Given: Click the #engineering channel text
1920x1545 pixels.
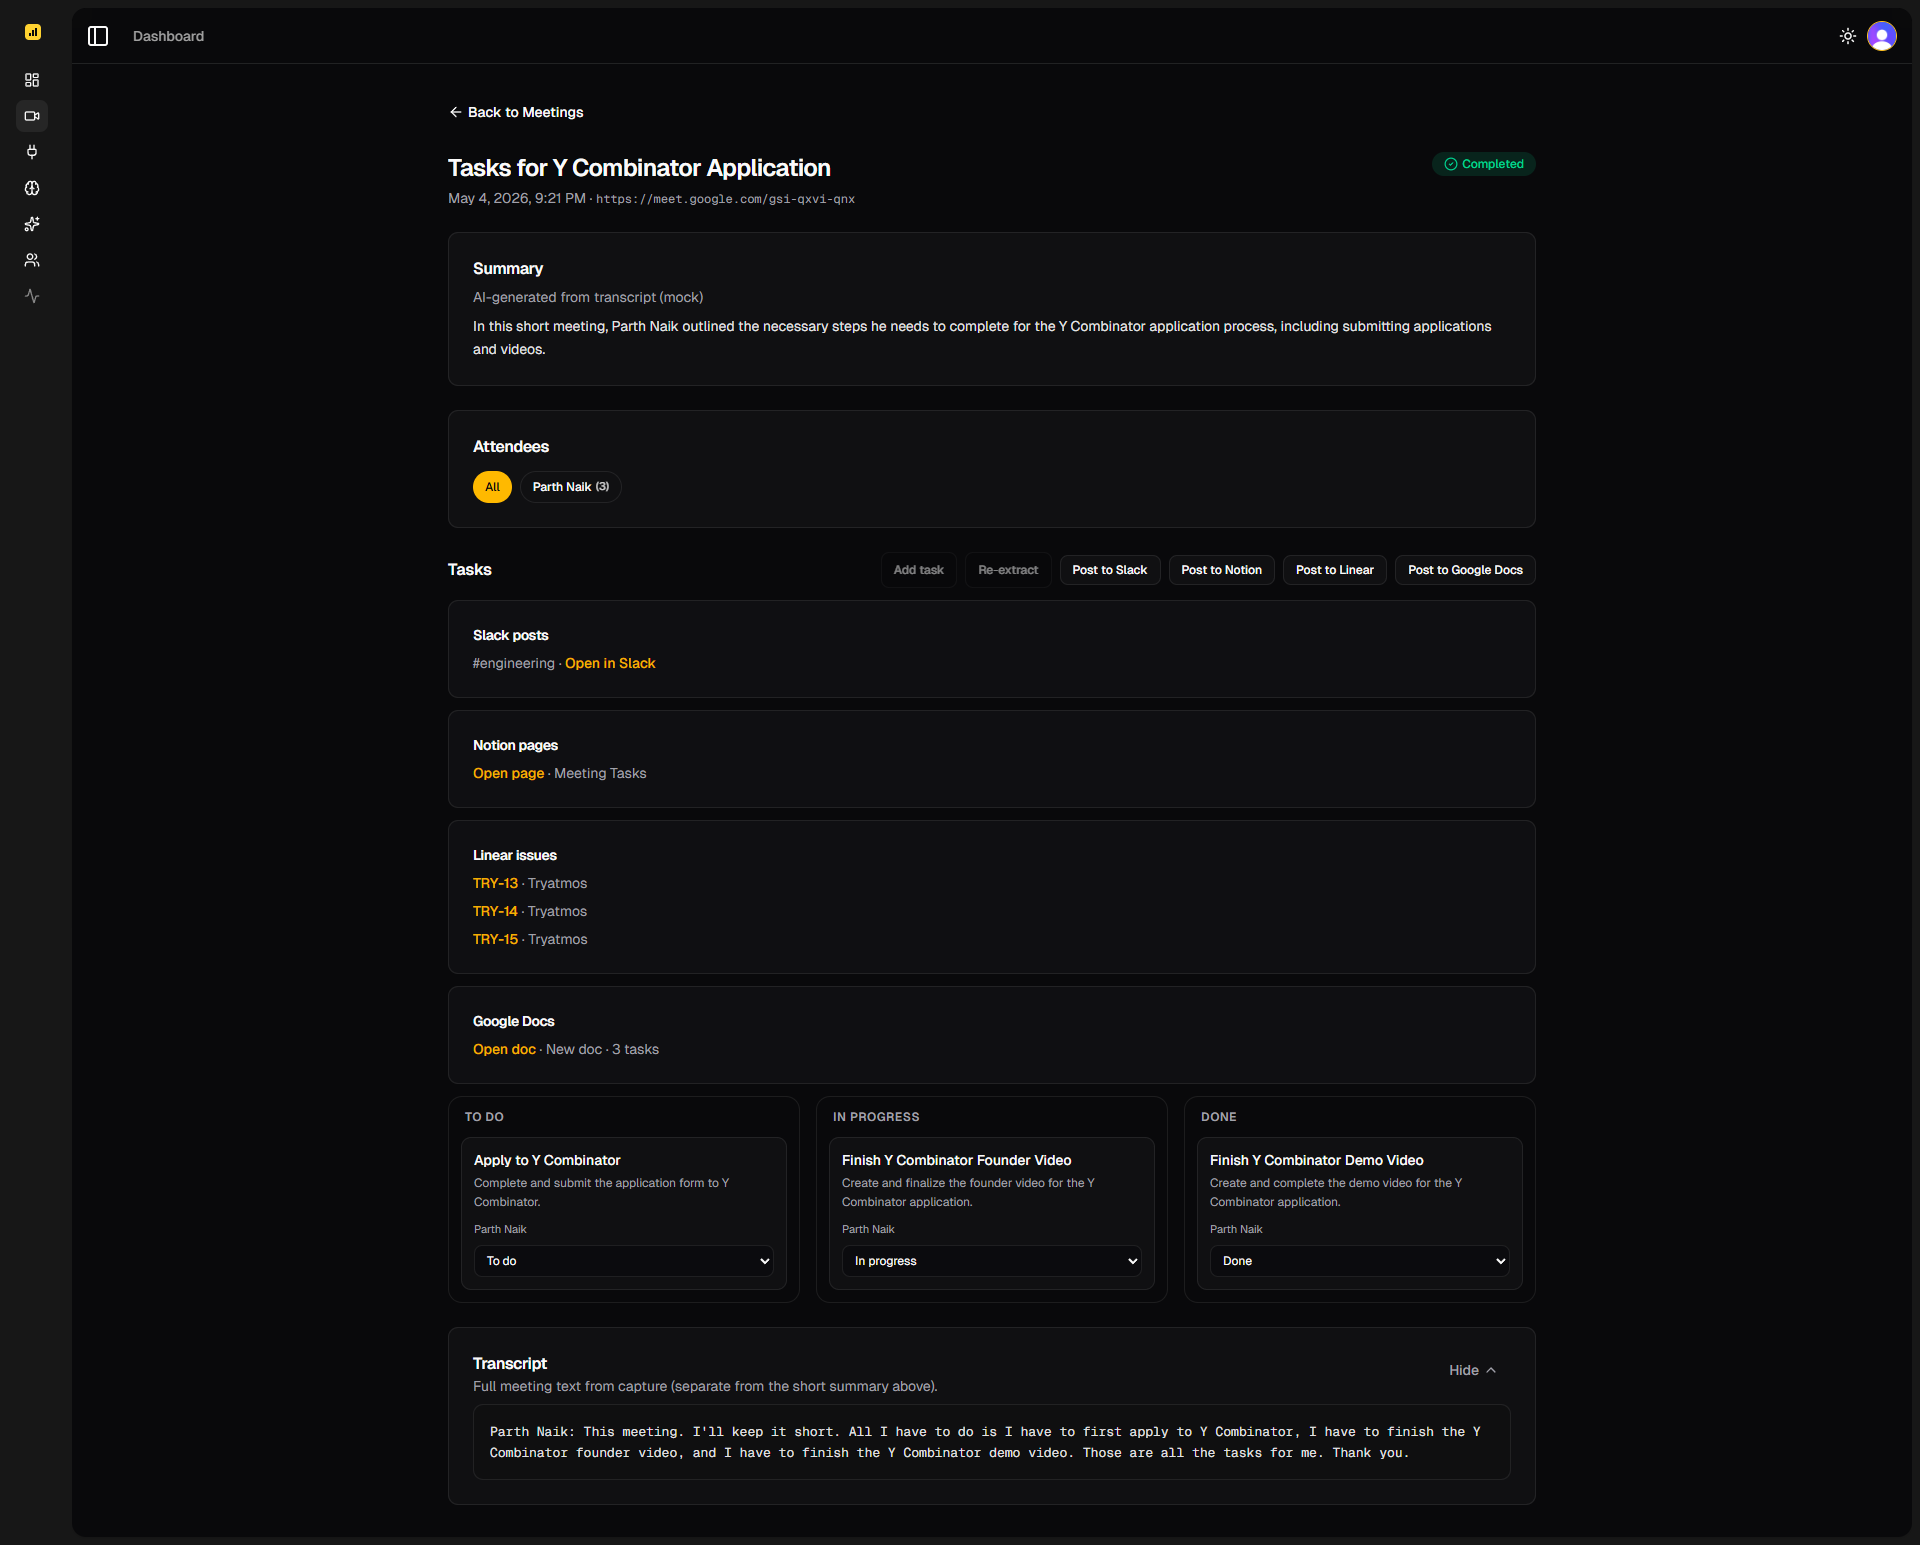Looking at the screenshot, I should 513,663.
